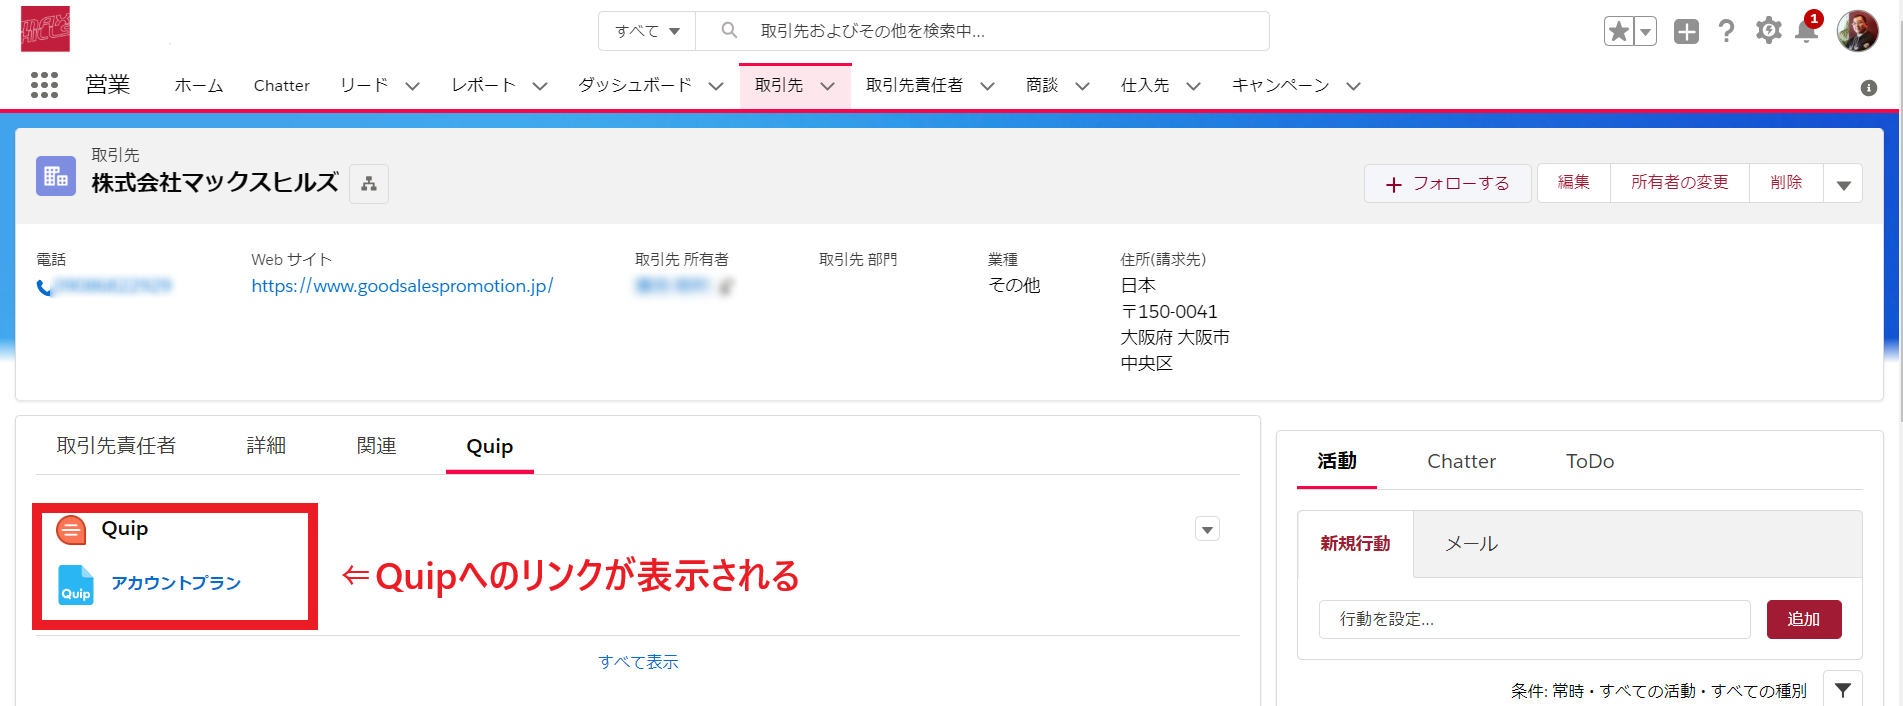The width and height of the screenshot is (1903, 706).
Task: Open more actions dropdown next to 削除
Action: (x=1843, y=184)
